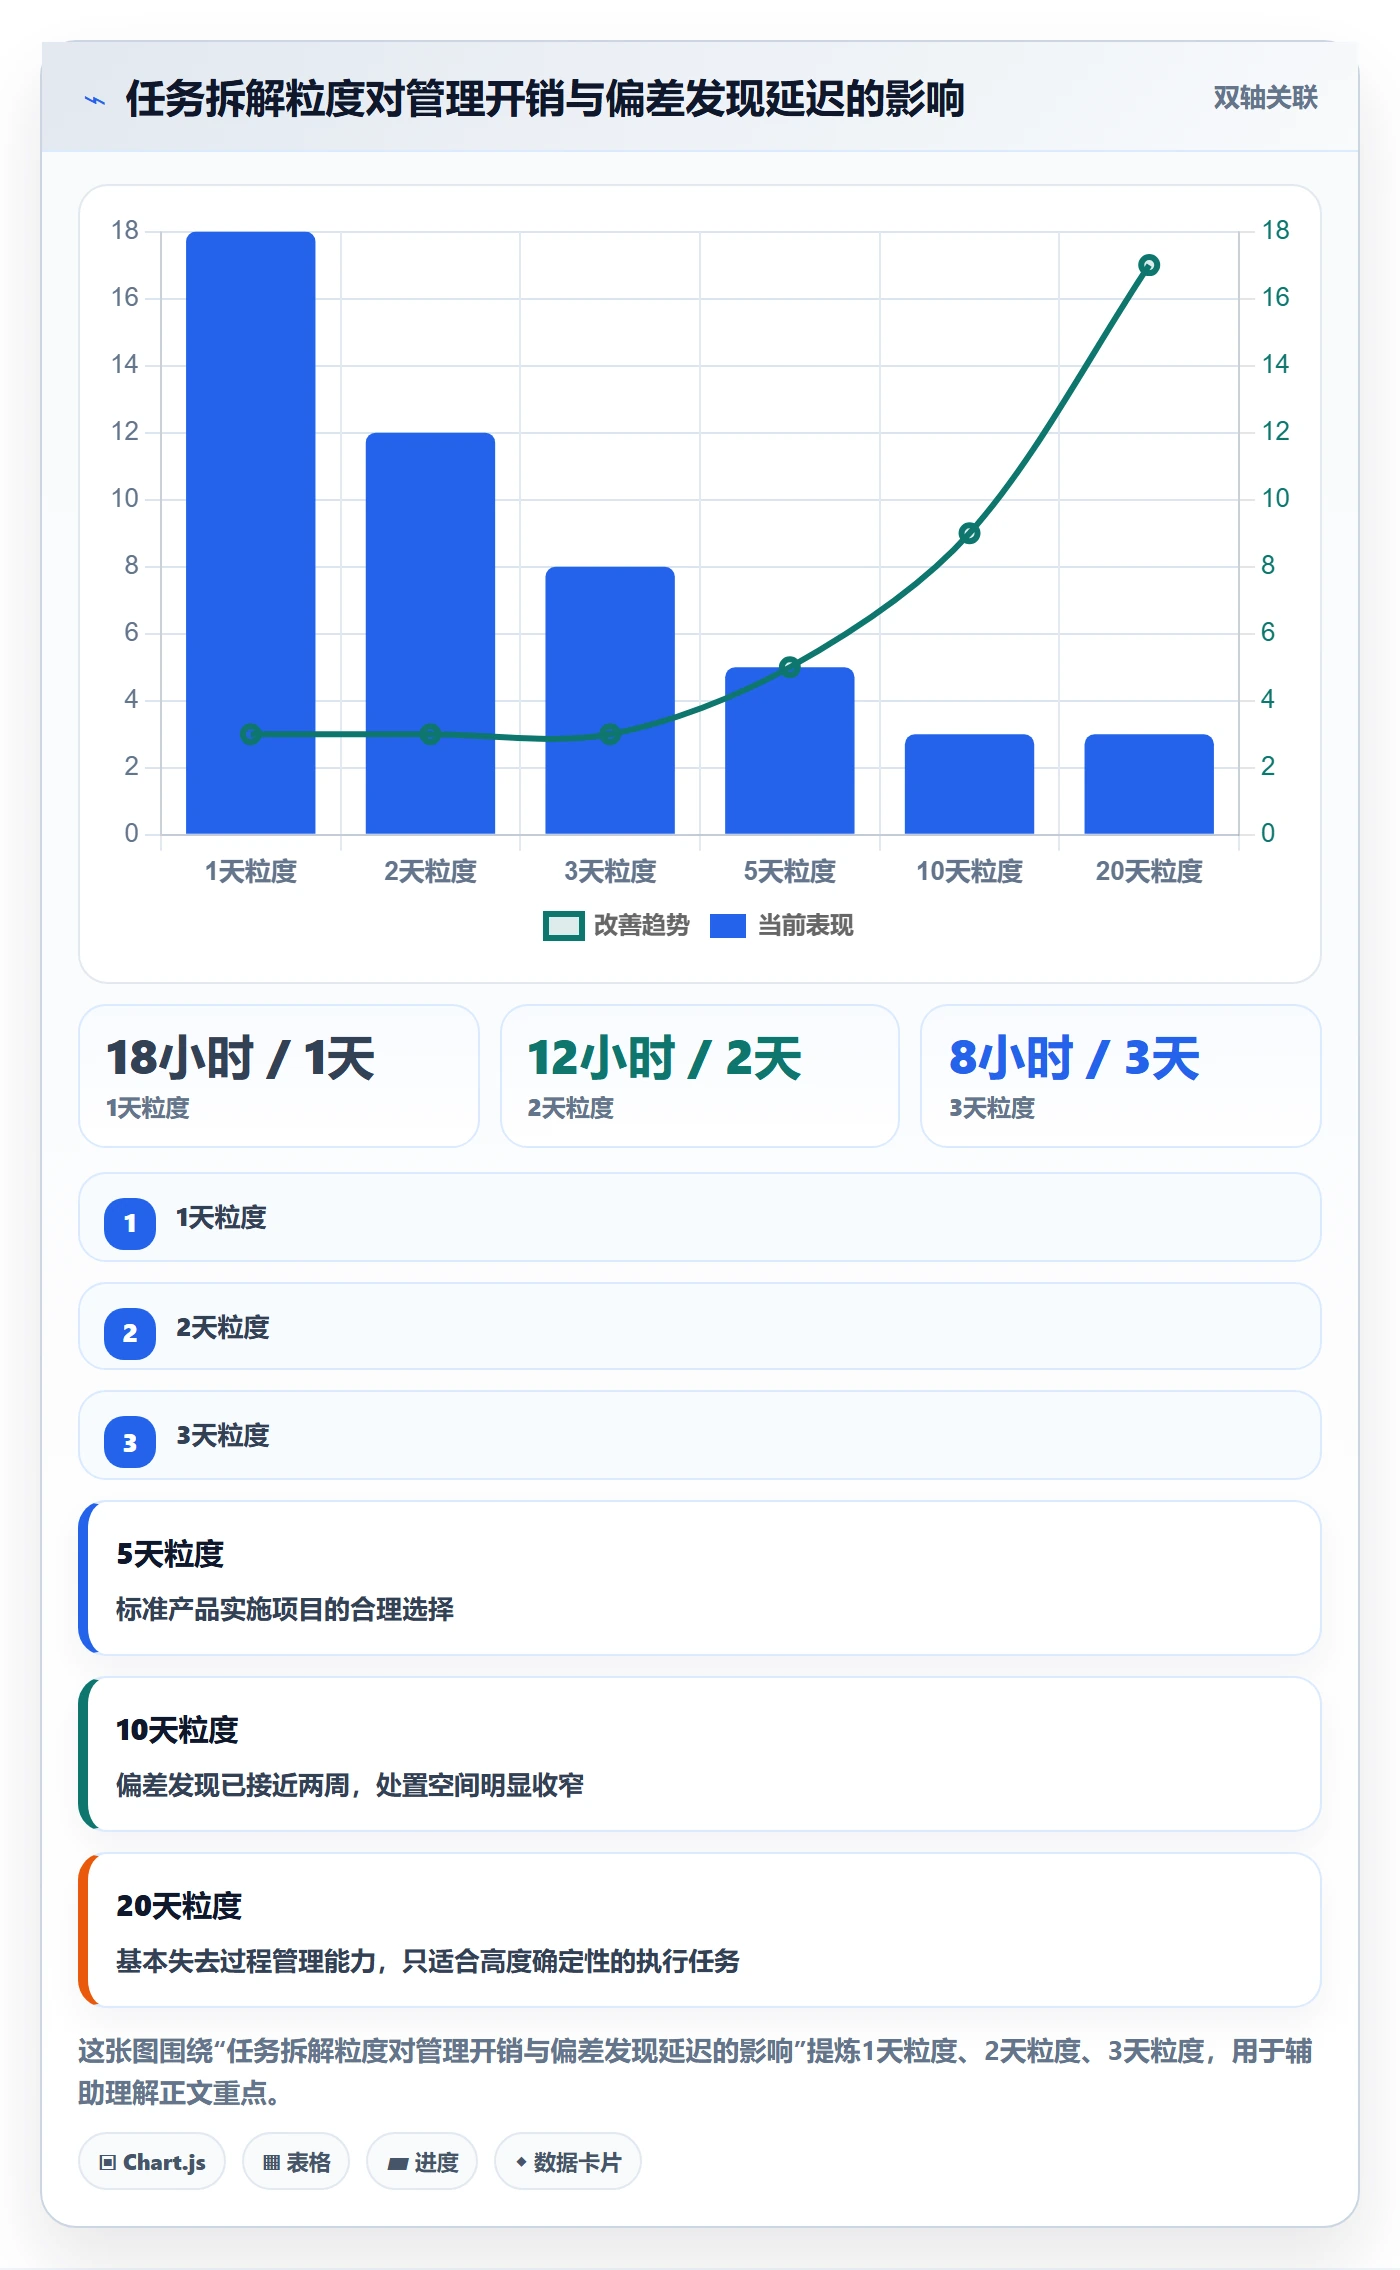The width and height of the screenshot is (1400, 2270).
Task: Click the number 2 badge icon
Action: [x=130, y=1333]
